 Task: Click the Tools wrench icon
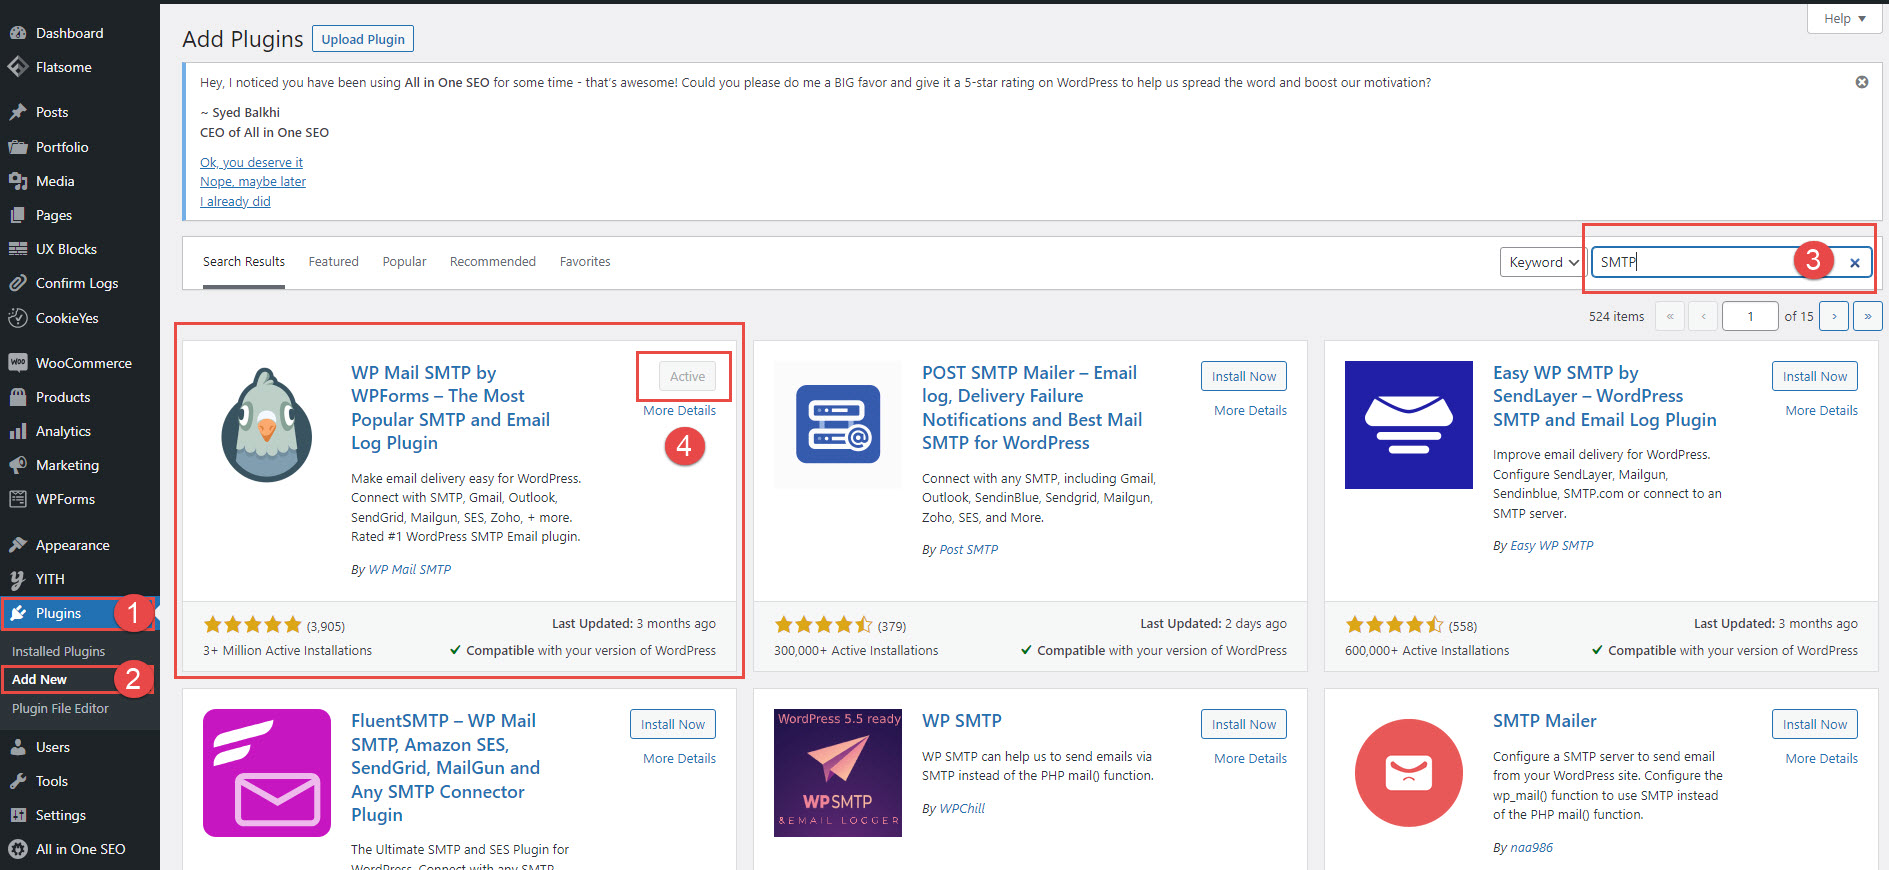point(17,781)
